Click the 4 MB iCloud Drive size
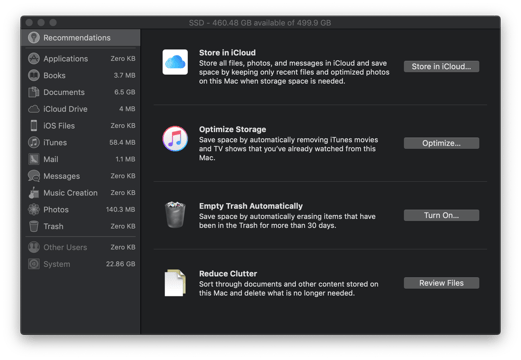521x360 pixels. click(127, 109)
